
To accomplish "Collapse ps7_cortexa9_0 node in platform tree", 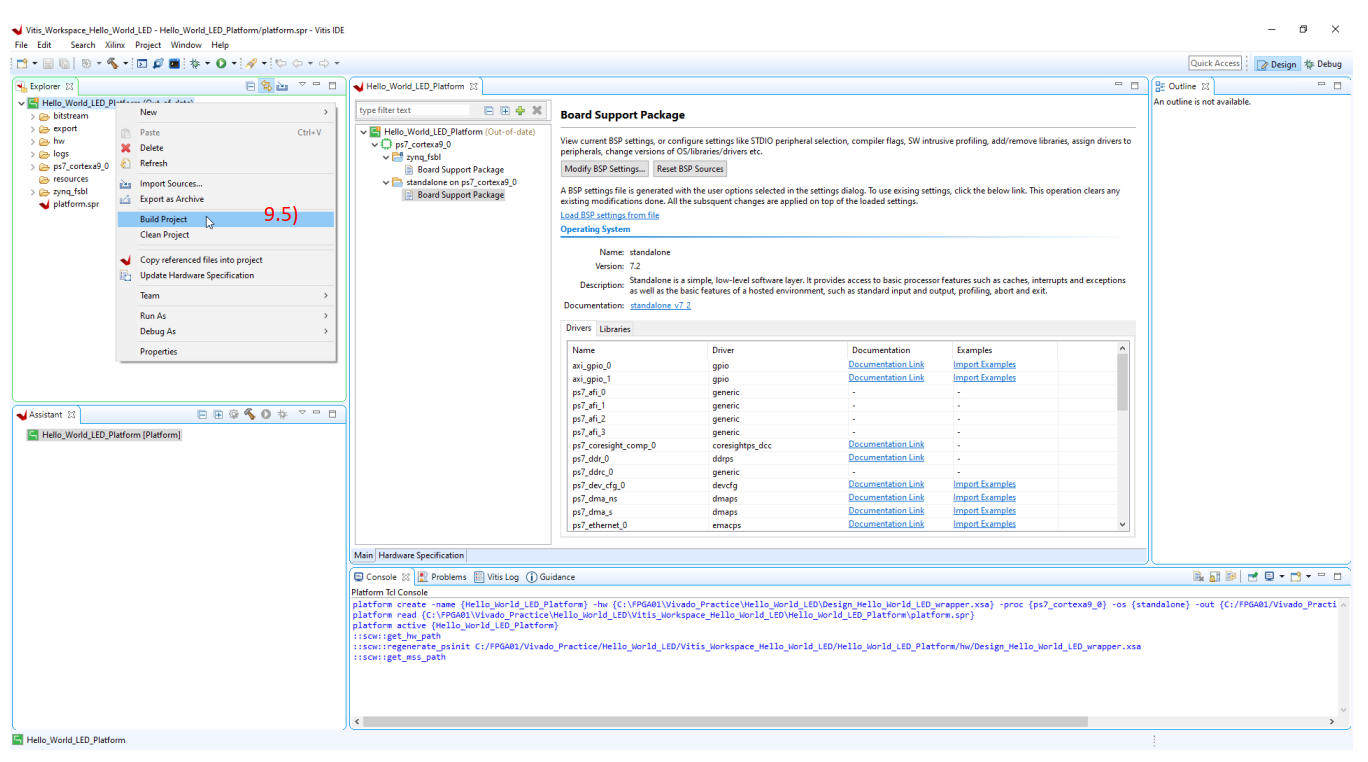I will 375,144.
